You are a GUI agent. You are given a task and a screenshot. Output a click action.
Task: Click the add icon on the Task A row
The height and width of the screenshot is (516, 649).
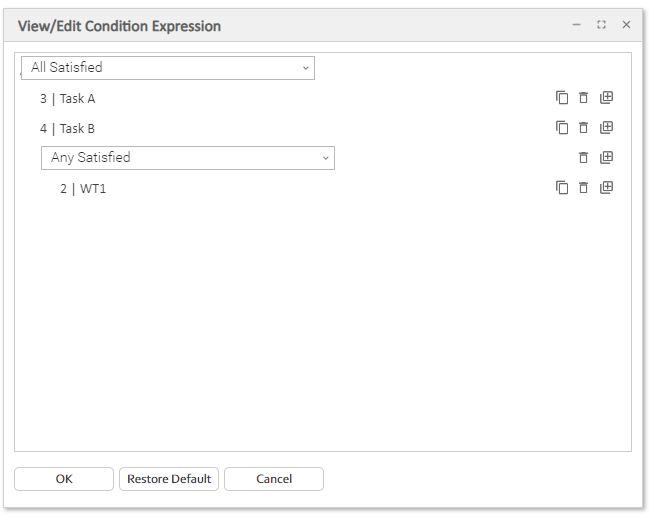[x=606, y=98]
